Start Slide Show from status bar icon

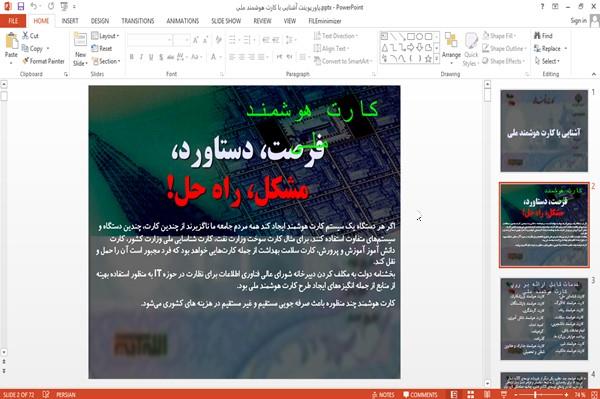[504, 394]
